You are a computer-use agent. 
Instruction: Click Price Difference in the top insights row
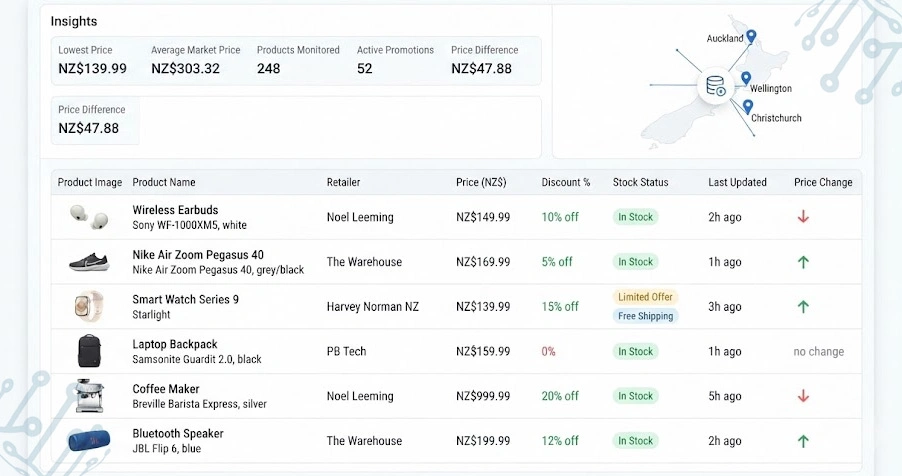pyautogui.click(x=484, y=60)
